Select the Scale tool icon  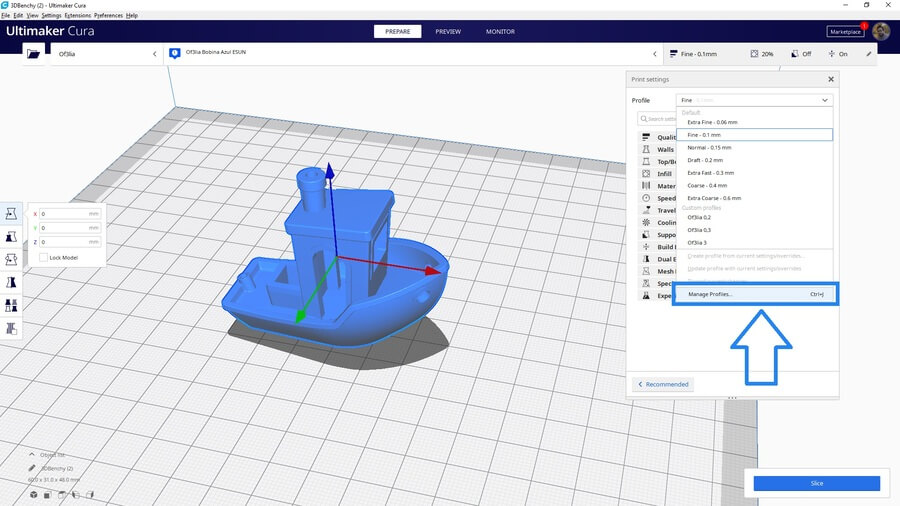tap(11, 237)
